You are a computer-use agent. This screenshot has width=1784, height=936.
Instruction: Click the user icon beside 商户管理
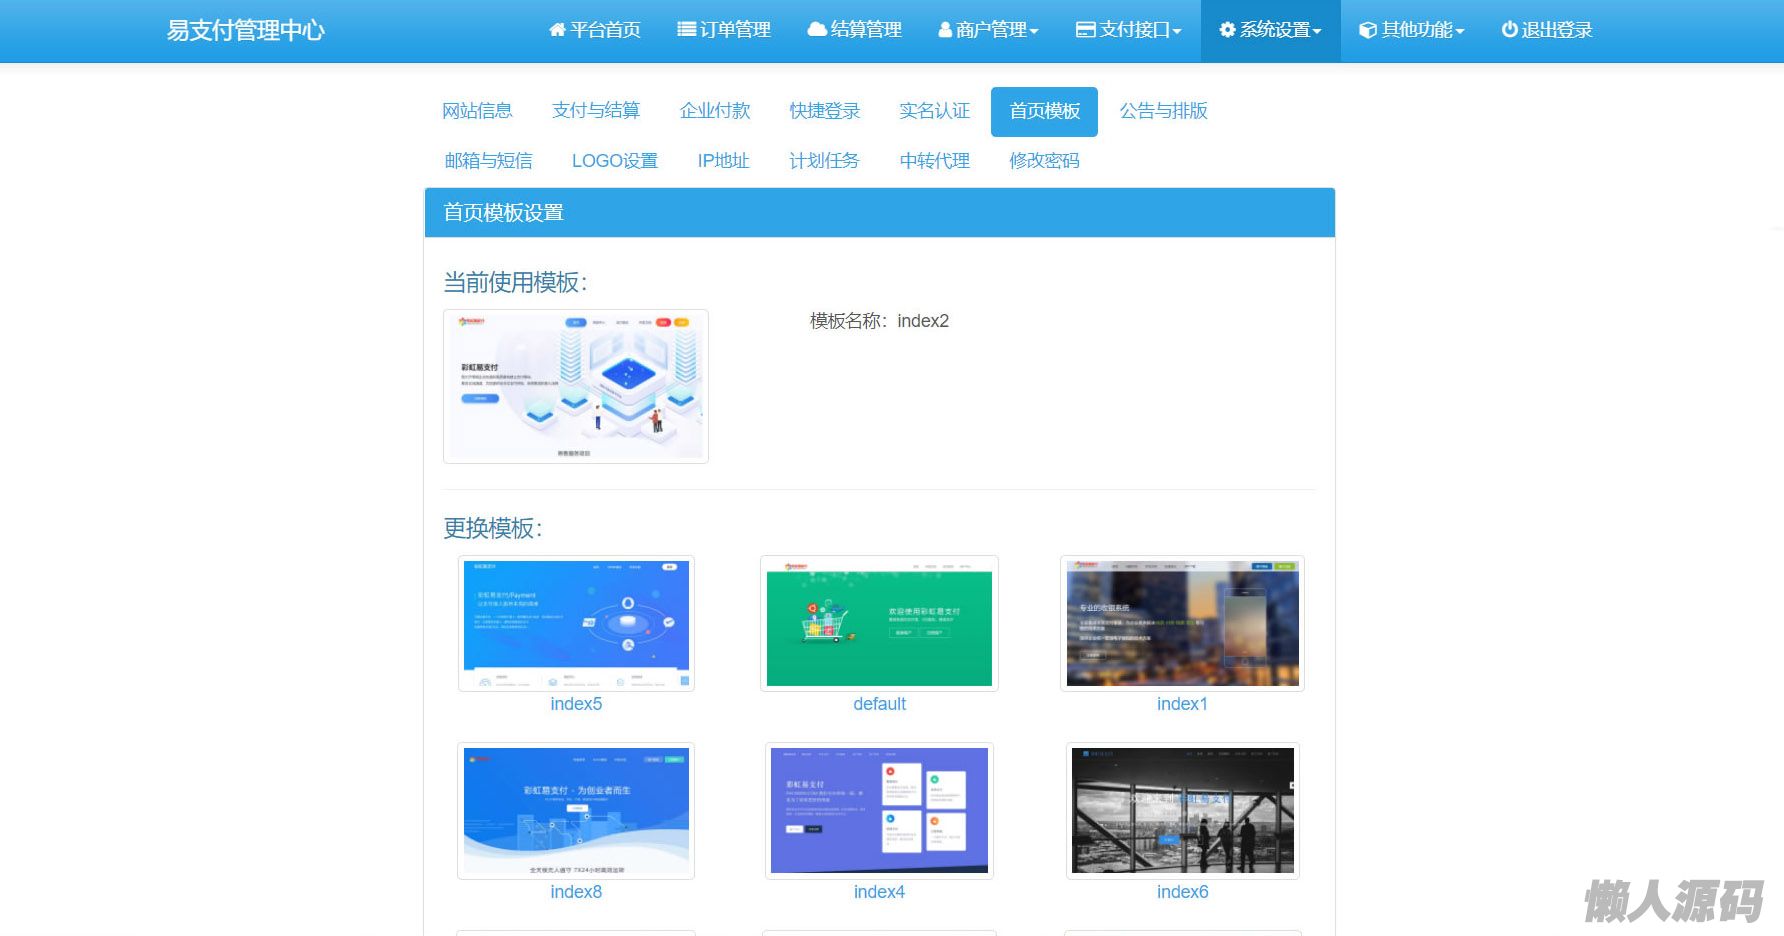pos(945,30)
